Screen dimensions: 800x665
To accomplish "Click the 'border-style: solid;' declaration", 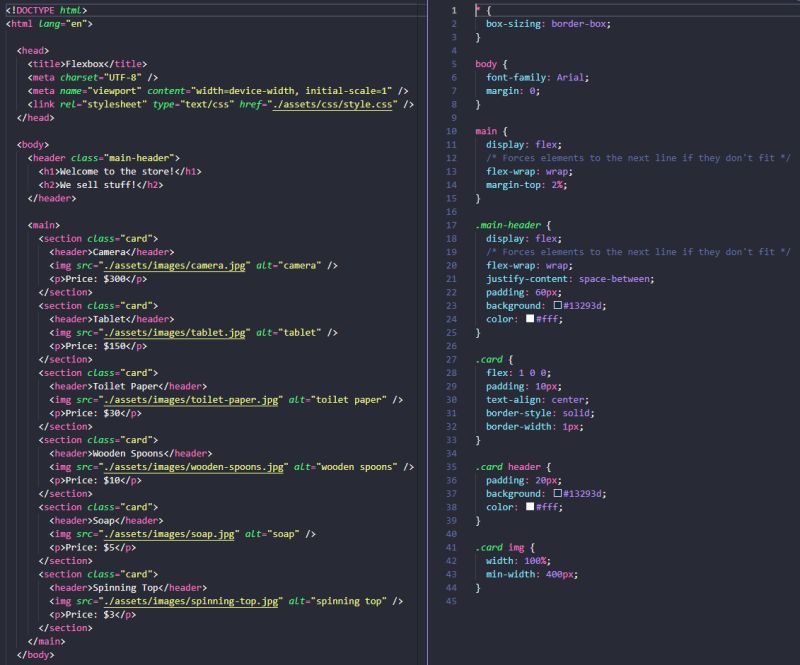I will [540, 413].
